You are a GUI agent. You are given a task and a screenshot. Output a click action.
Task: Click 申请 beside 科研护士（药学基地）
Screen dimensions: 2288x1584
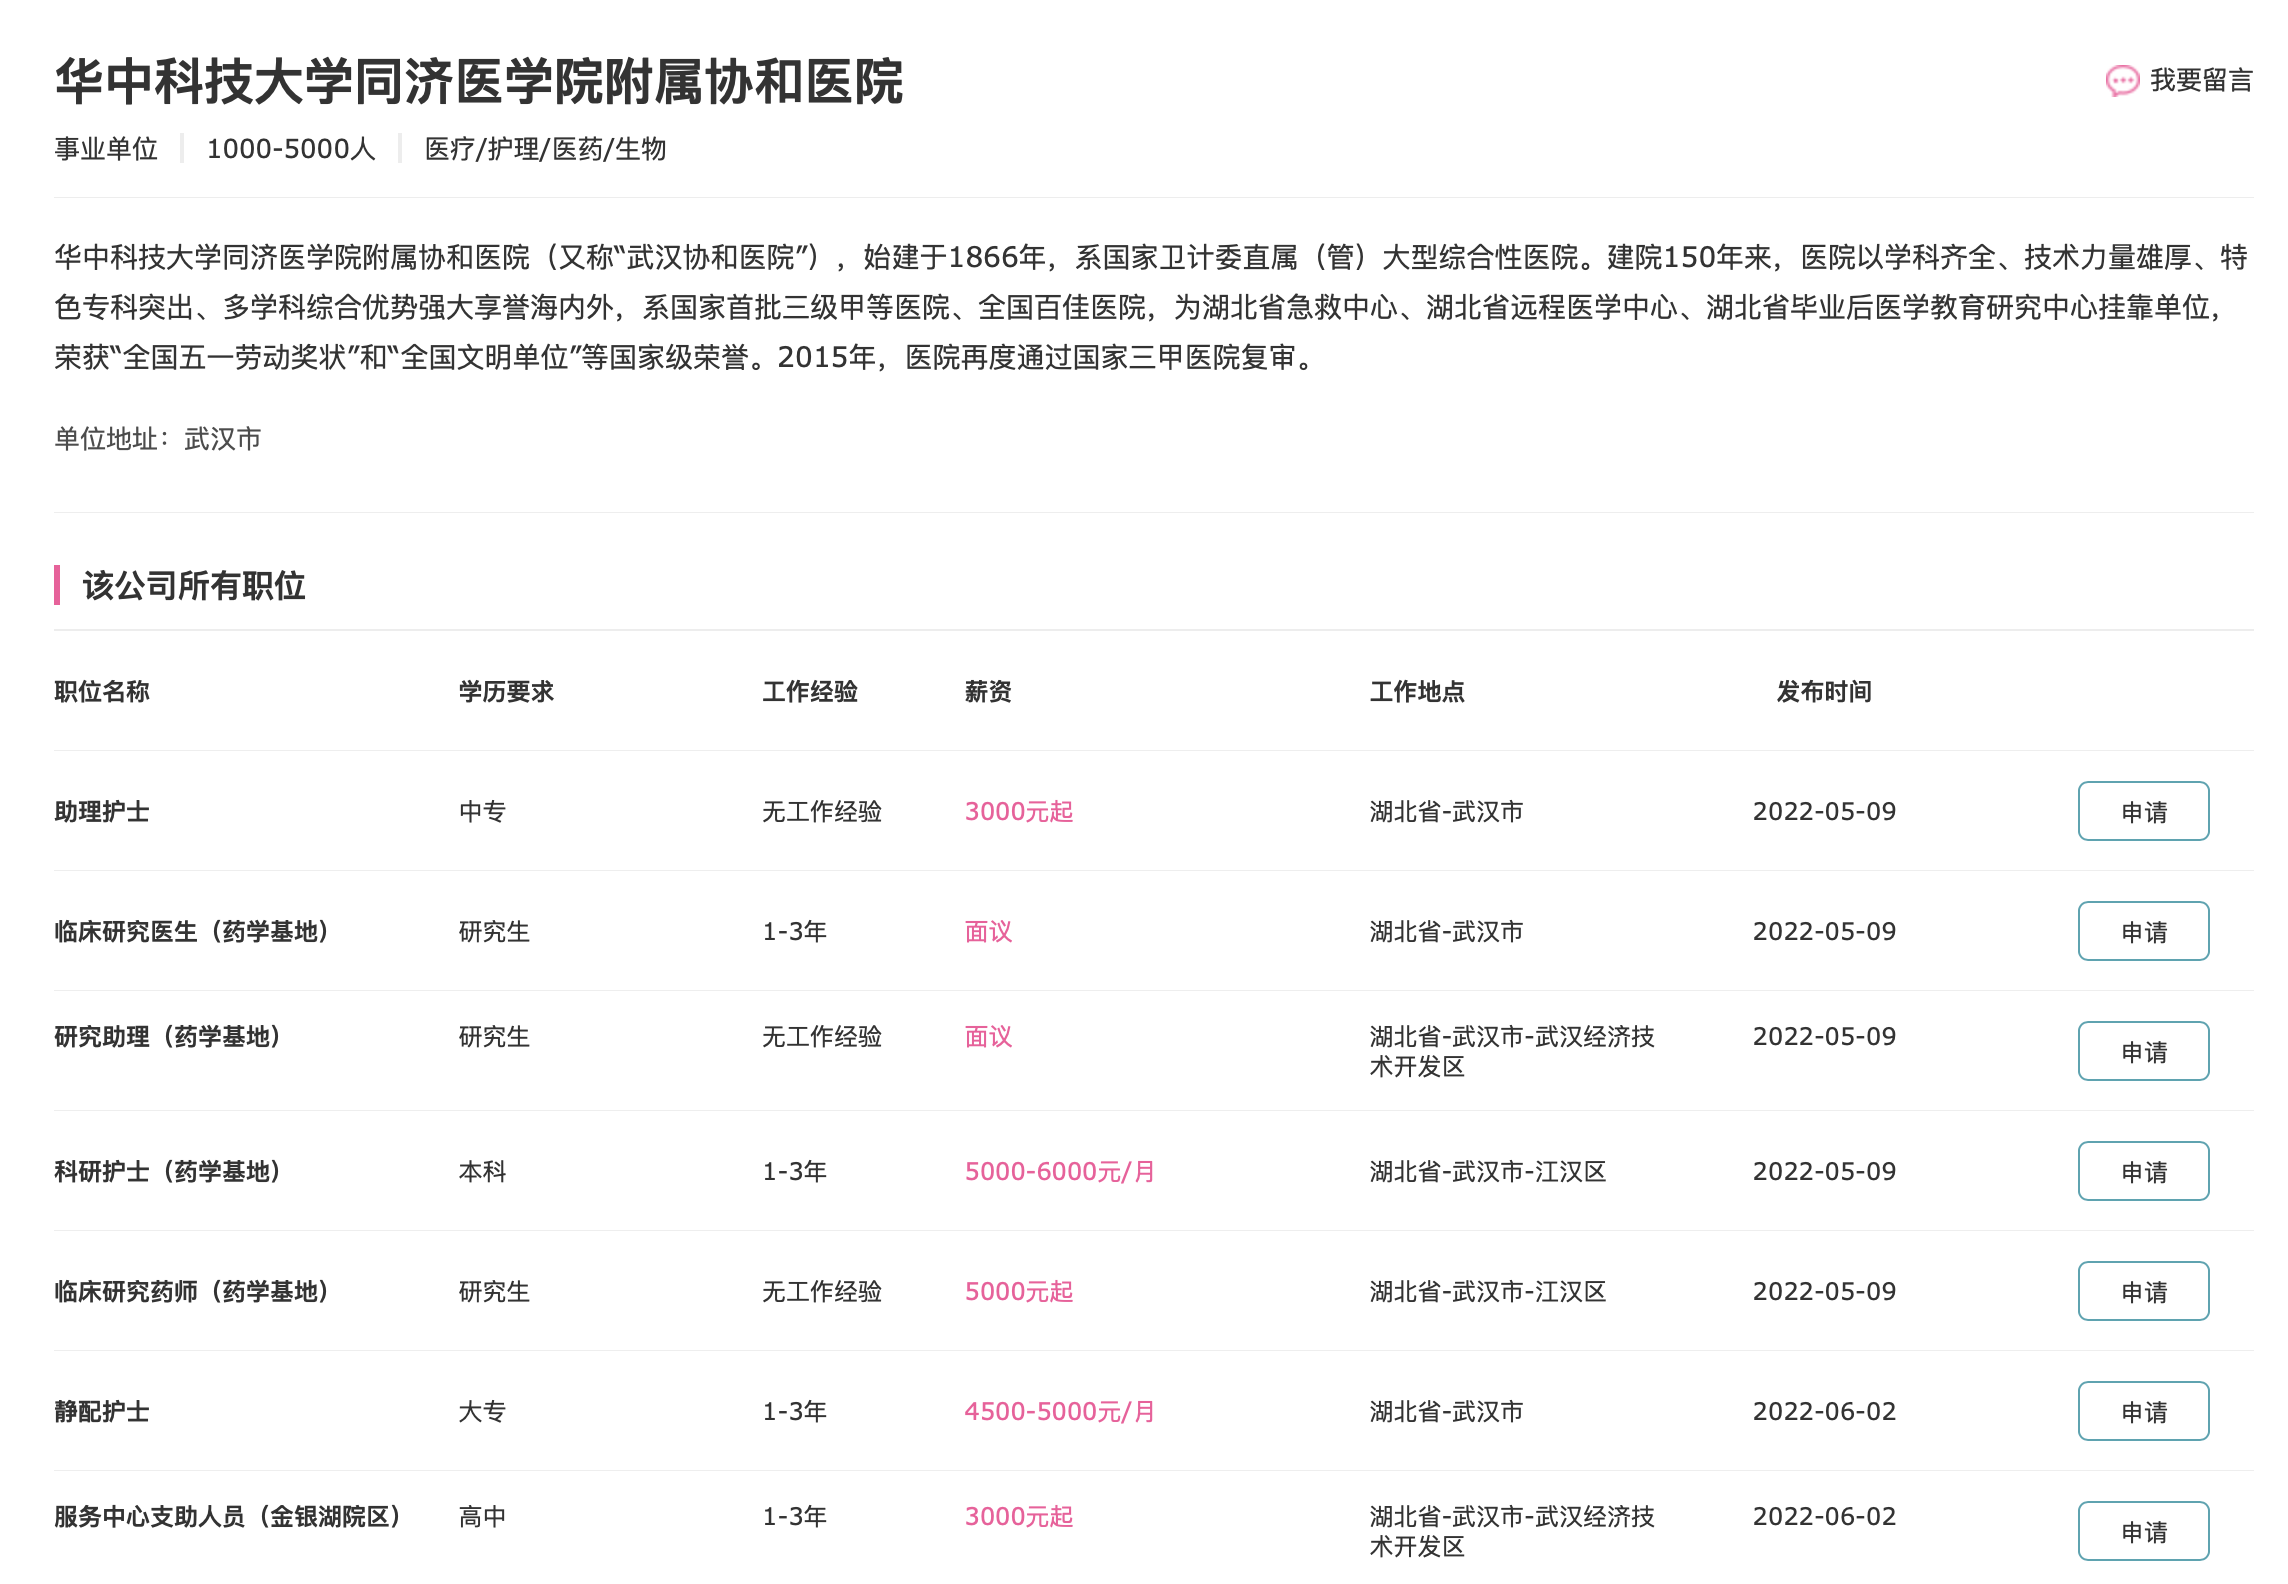click(x=2142, y=1171)
